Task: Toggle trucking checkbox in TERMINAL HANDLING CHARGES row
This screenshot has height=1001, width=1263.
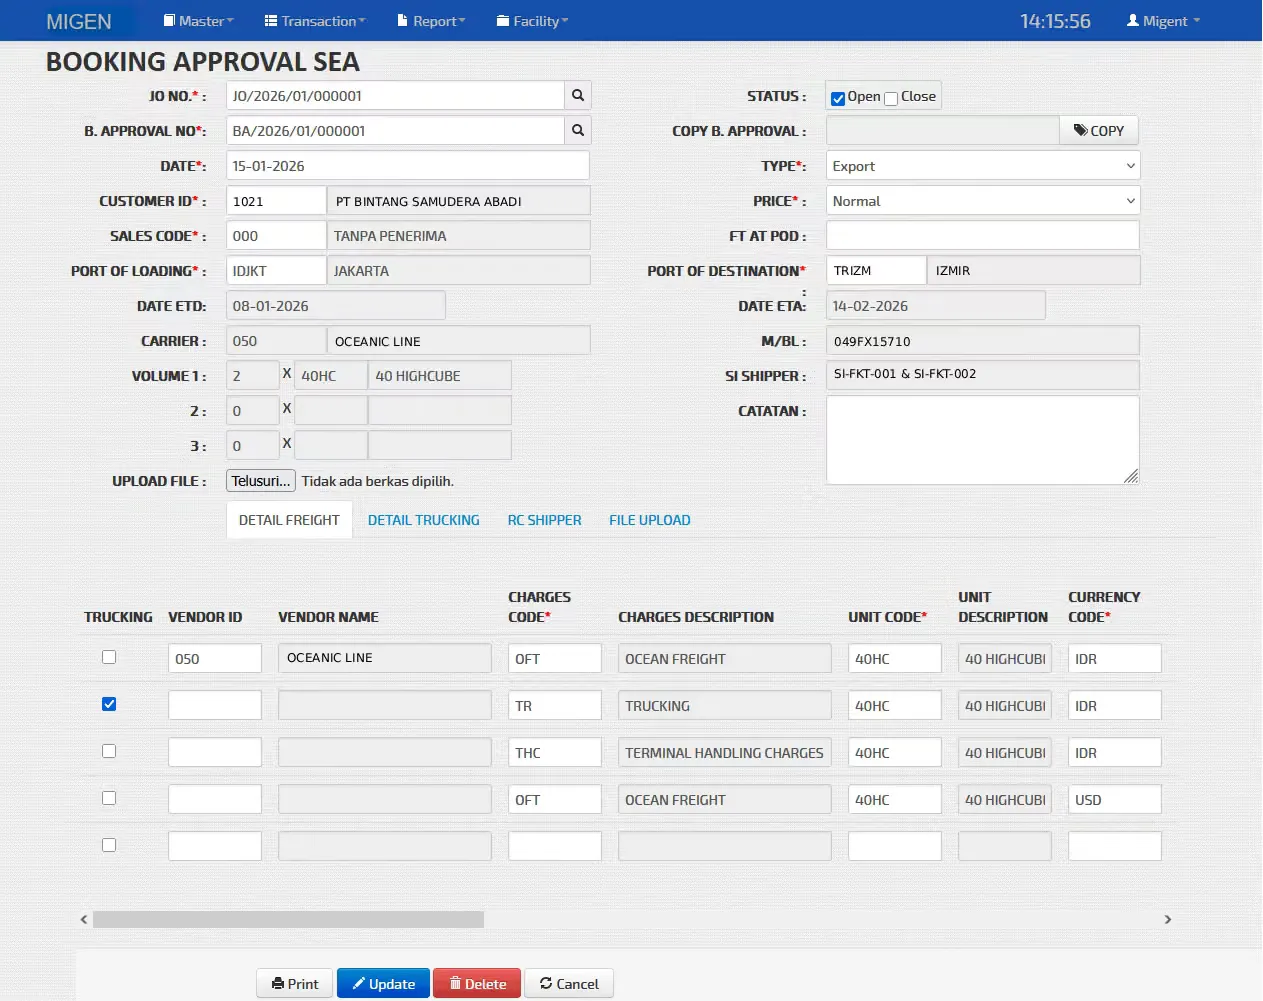Action: 109,751
